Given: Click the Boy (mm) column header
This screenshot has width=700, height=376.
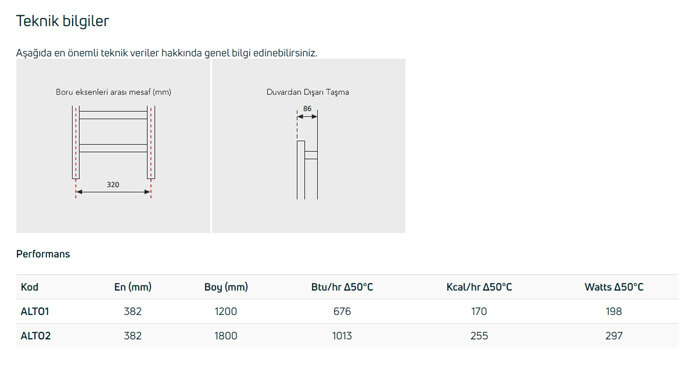Looking at the screenshot, I should pyautogui.click(x=226, y=287).
